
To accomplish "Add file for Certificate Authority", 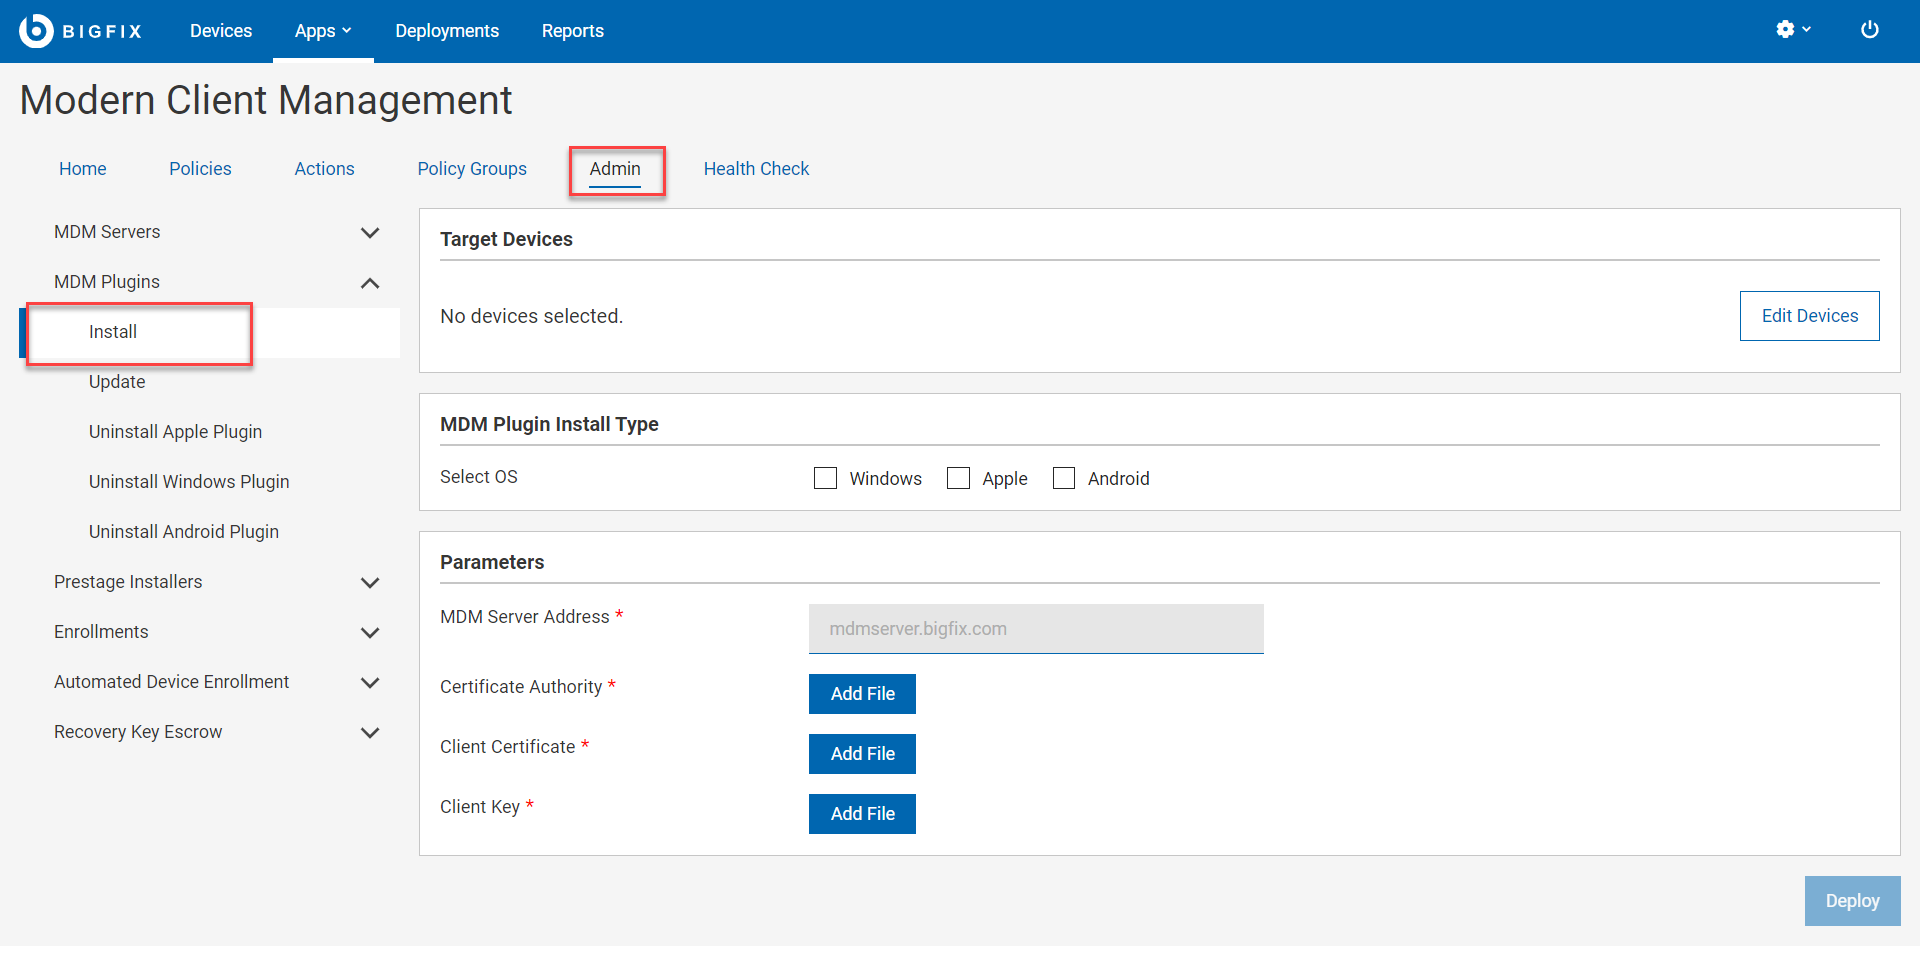I will [x=862, y=694].
